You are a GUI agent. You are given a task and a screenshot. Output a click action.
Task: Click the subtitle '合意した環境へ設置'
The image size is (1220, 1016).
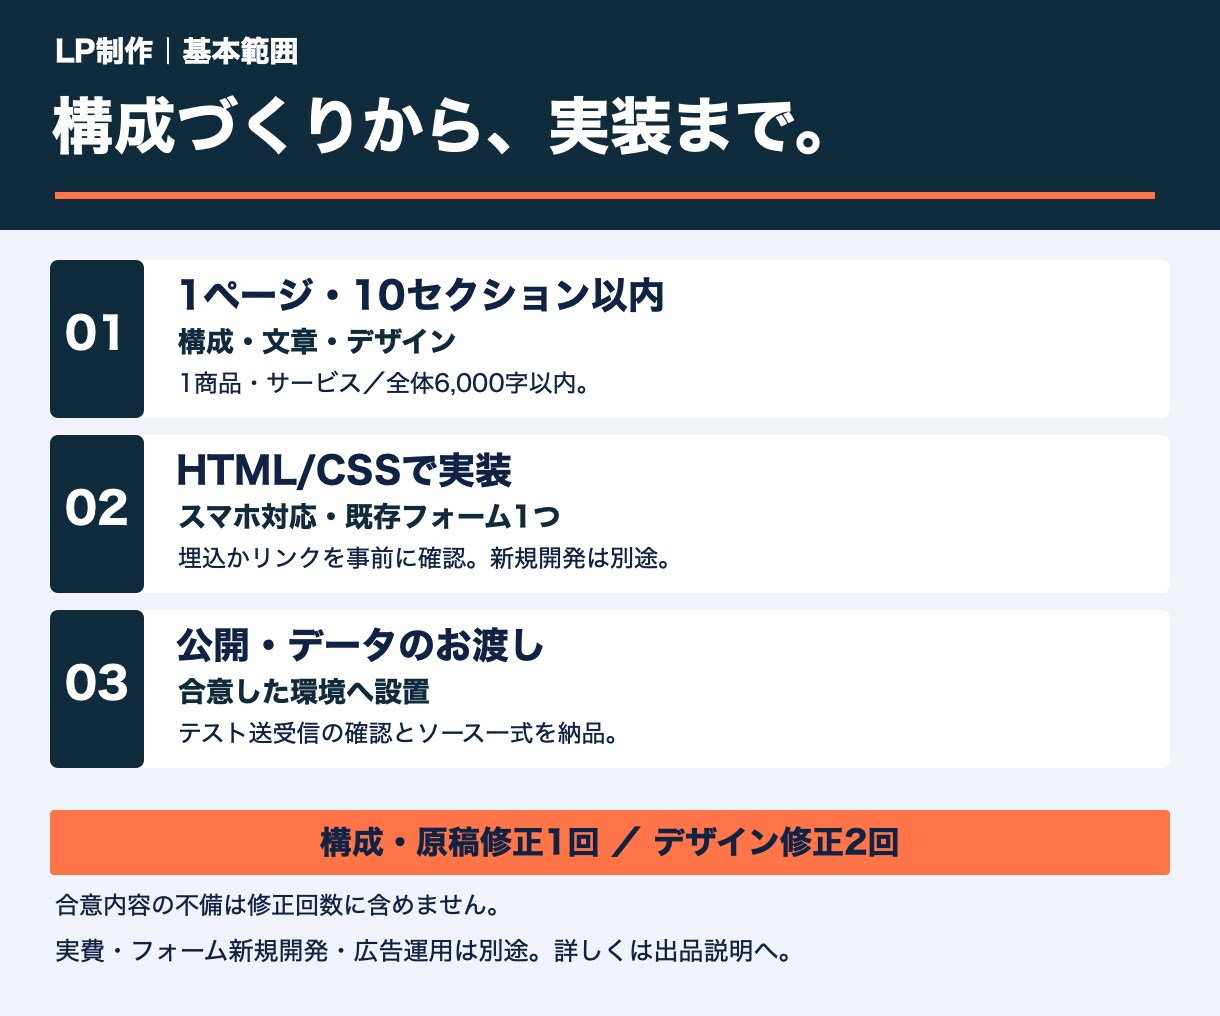(x=304, y=692)
